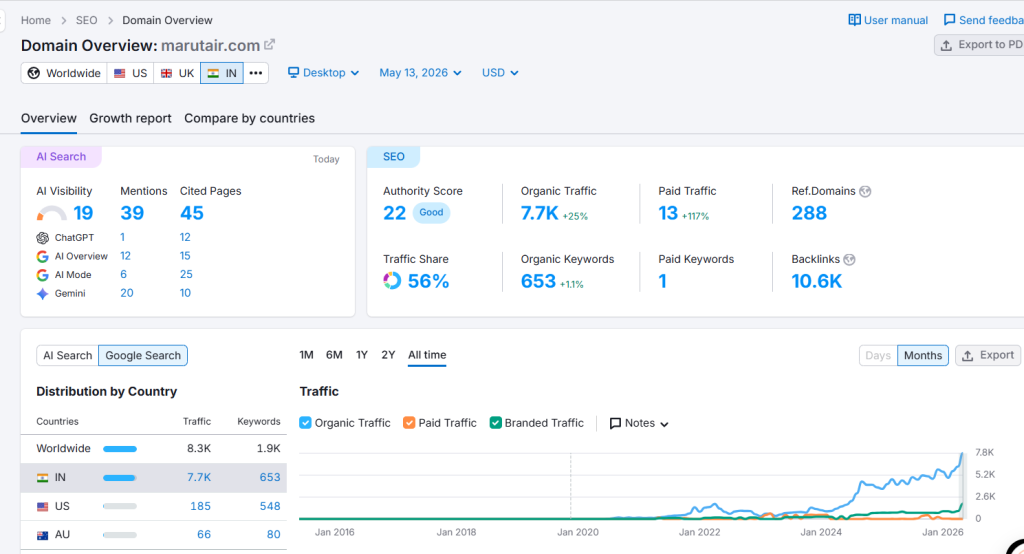Click the chart Export button
Image resolution: width=1024 pixels, height=554 pixels.
point(987,355)
